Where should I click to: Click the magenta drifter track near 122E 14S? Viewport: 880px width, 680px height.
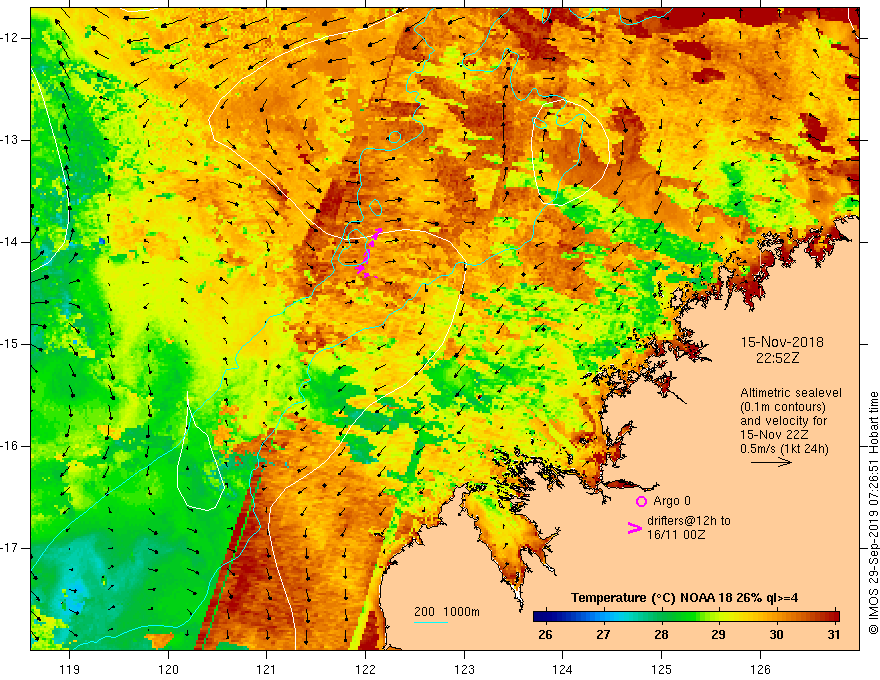tap(368, 254)
